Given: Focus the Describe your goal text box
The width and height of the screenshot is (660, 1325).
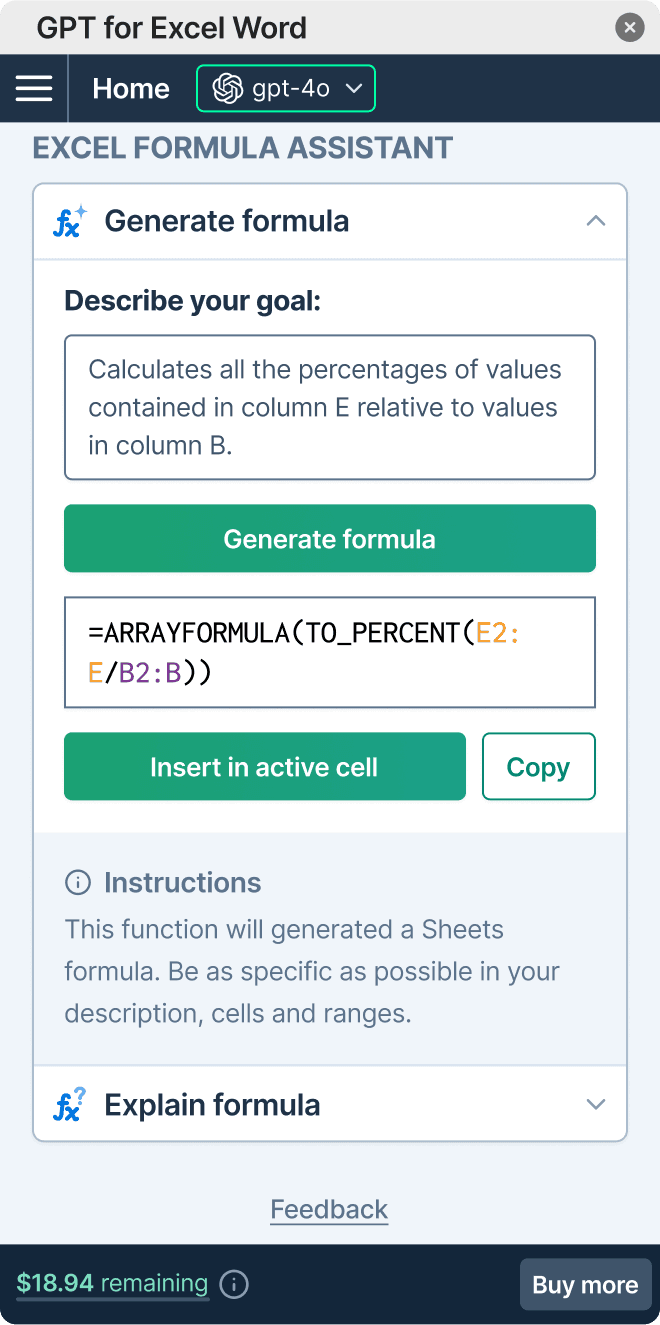Looking at the screenshot, I should tap(330, 407).
